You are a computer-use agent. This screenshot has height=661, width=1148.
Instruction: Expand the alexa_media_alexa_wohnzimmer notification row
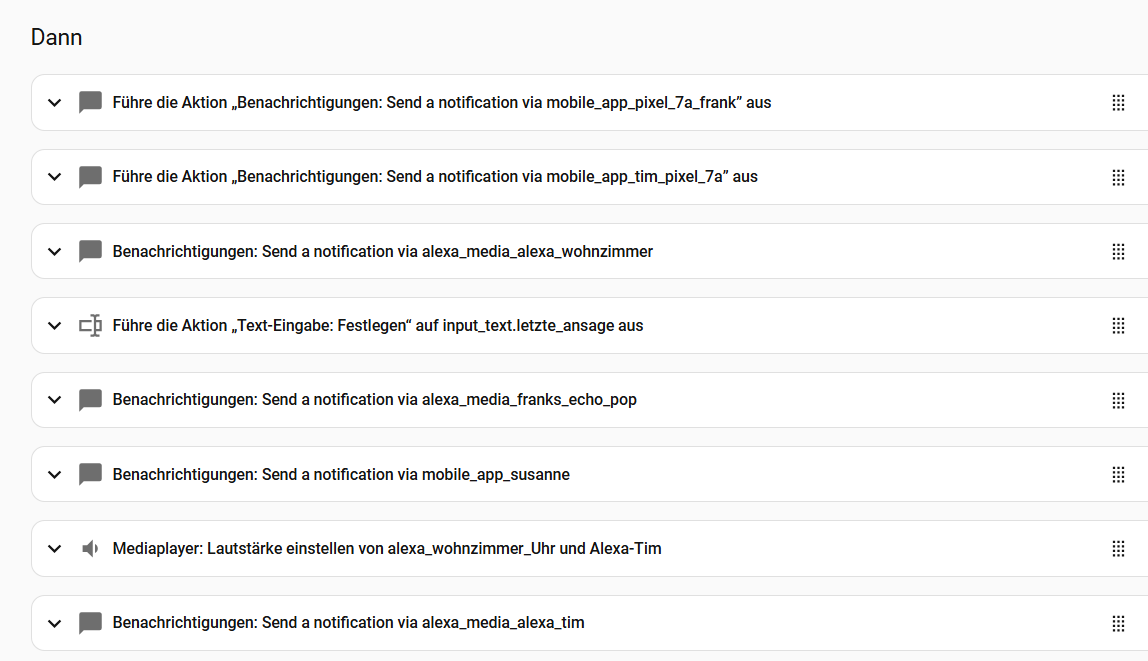pyautogui.click(x=55, y=252)
